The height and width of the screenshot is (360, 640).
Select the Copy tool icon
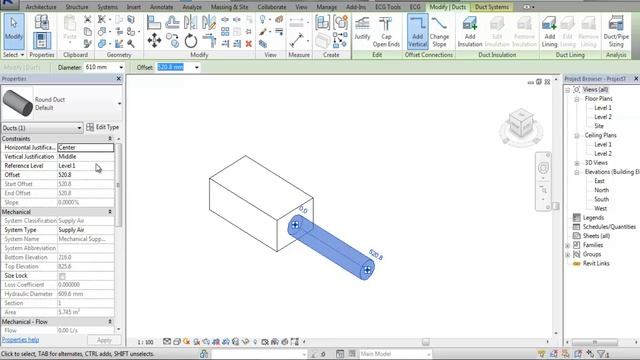(172, 41)
